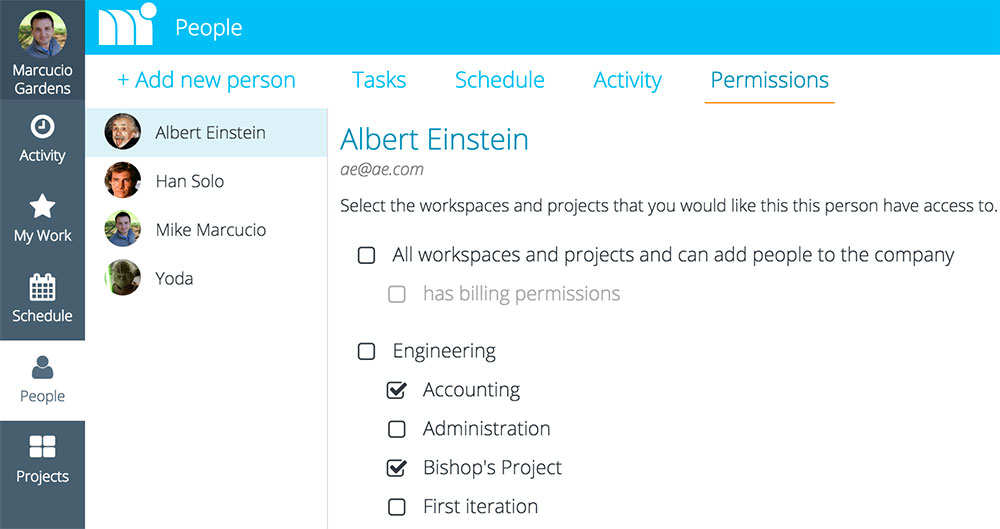Click Albert Einstein's avatar photo
This screenshot has height=529, width=1000.
point(122,132)
